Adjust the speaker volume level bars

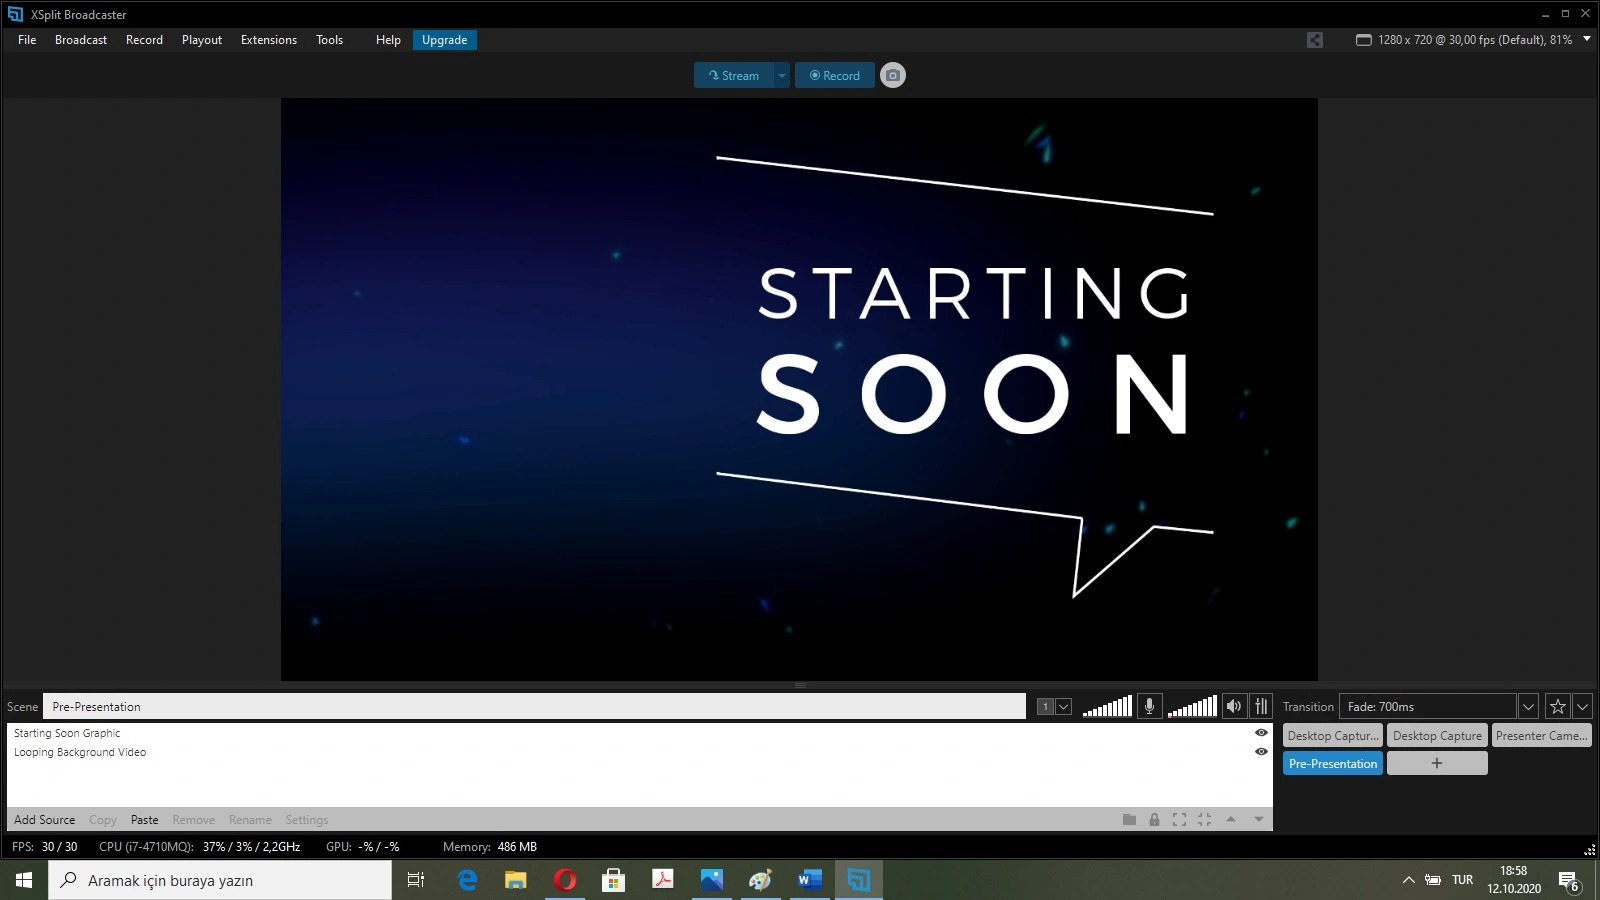(x=1192, y=706)
